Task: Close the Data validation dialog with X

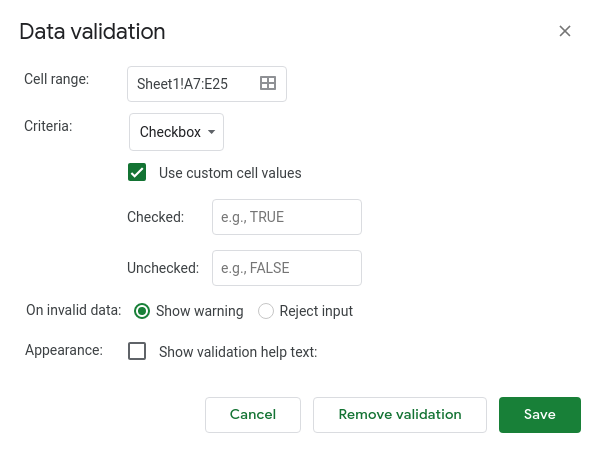Action: pos(565,31)
